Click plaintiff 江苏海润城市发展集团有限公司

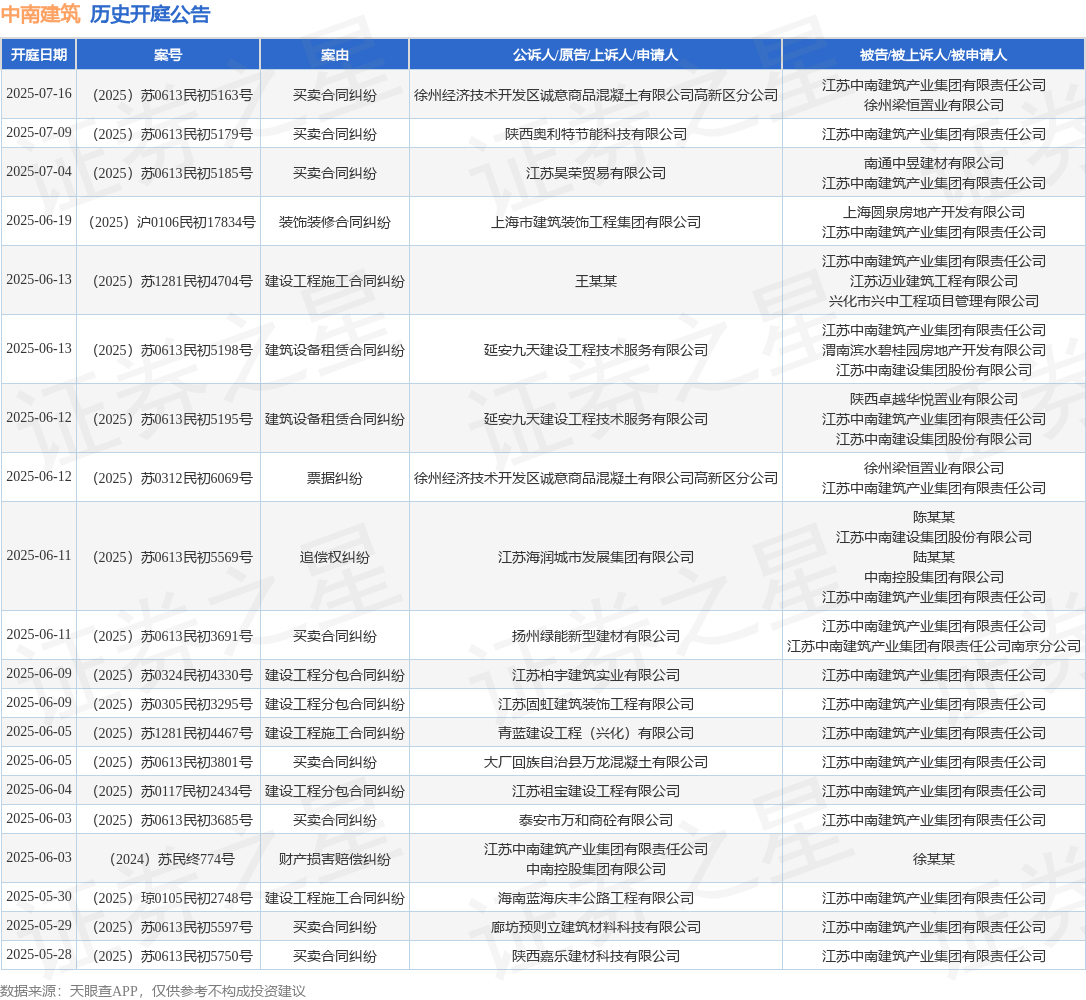[596, 557]
